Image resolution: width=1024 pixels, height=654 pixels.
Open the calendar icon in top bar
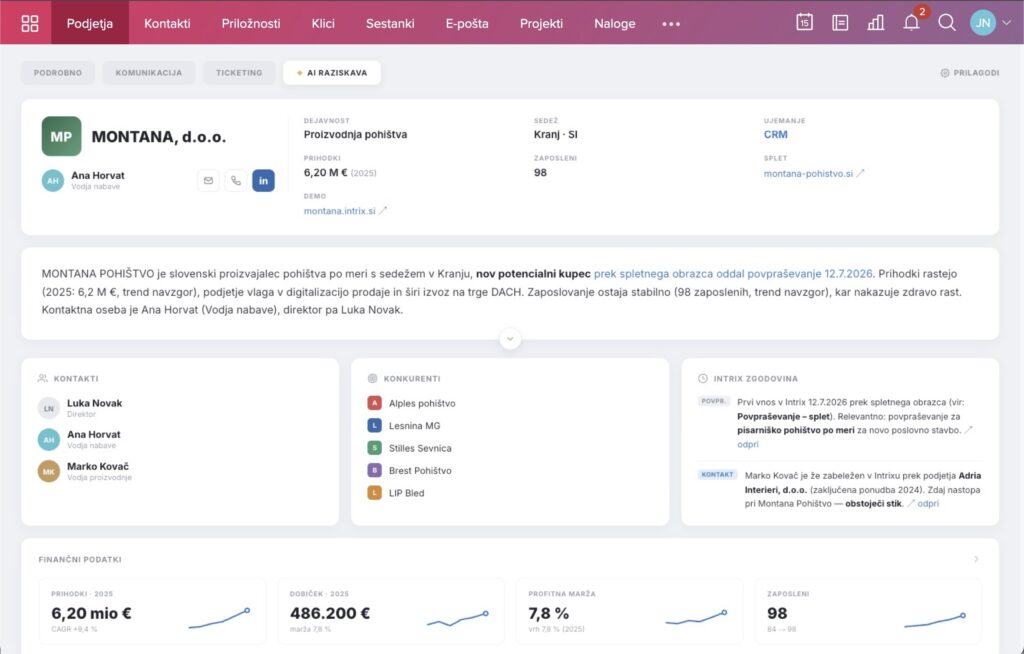click(x=804, y=22)
